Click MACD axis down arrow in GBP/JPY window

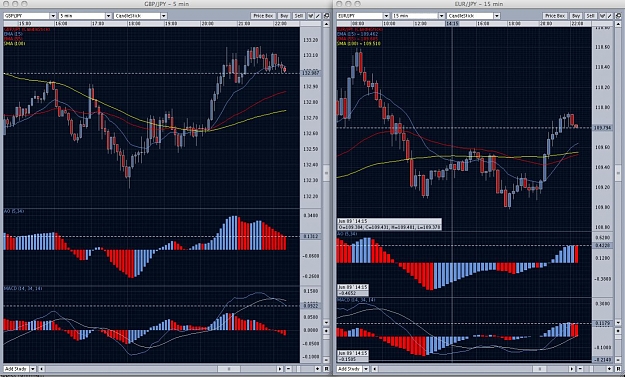(326, 323)
